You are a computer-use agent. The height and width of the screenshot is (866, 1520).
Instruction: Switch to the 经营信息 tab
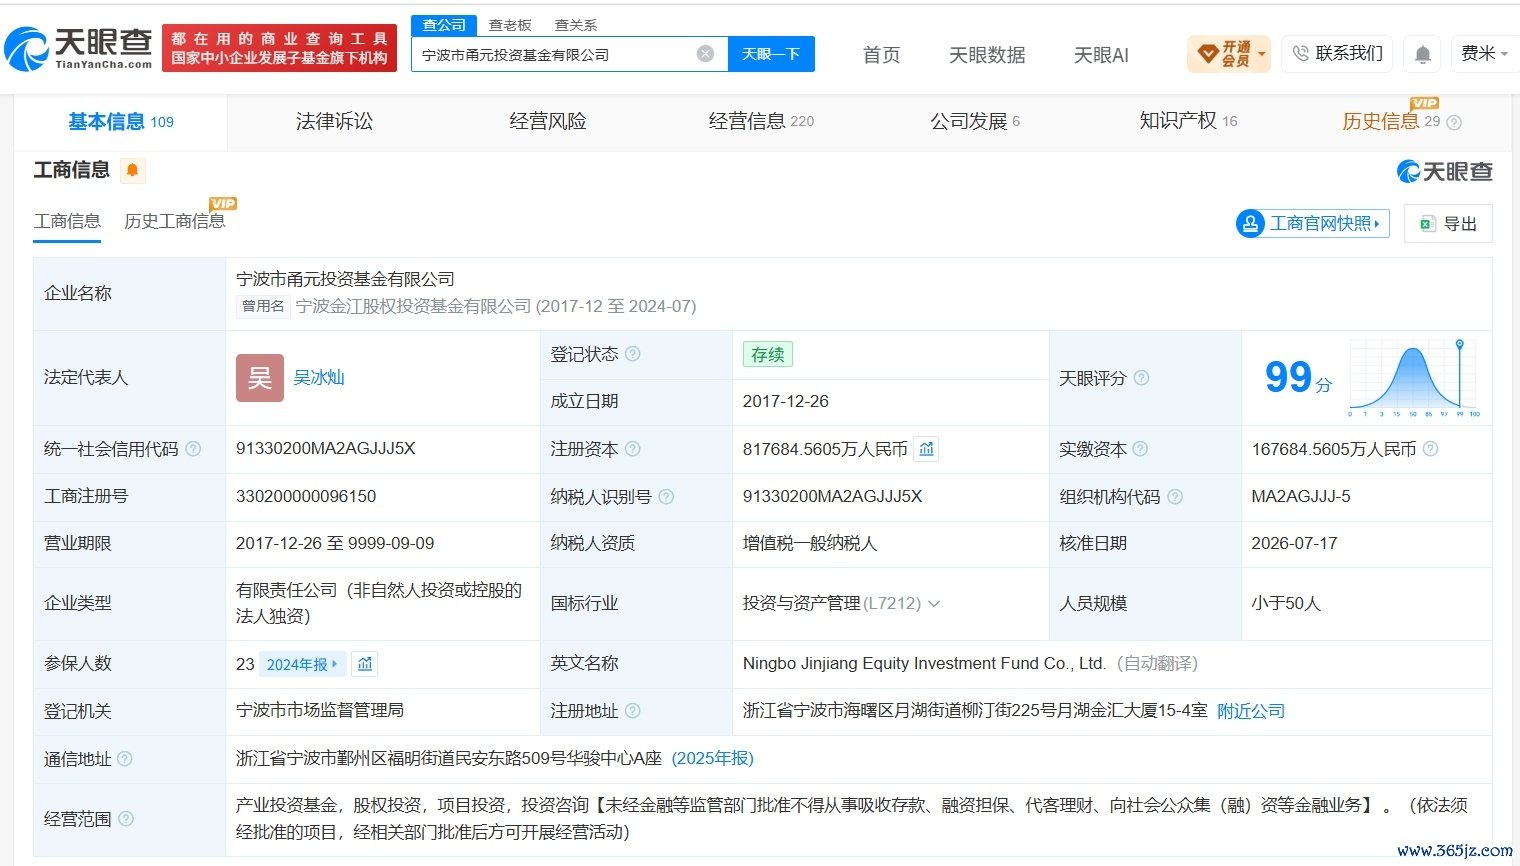pyautogui.click(x=761, y=122)
